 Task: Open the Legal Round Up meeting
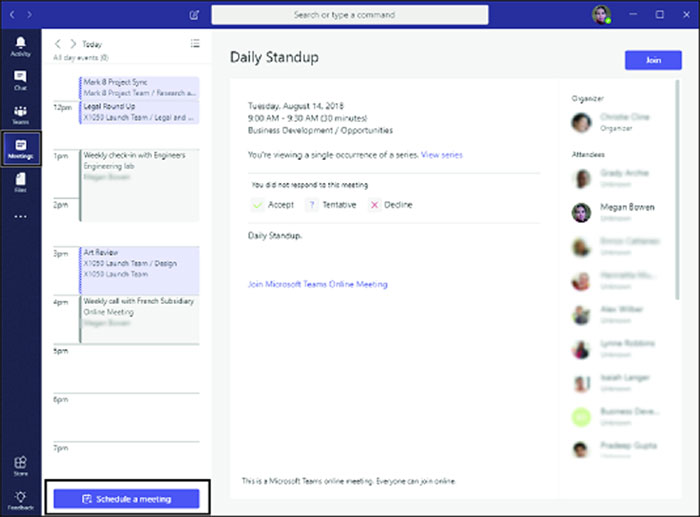point(139,112)
